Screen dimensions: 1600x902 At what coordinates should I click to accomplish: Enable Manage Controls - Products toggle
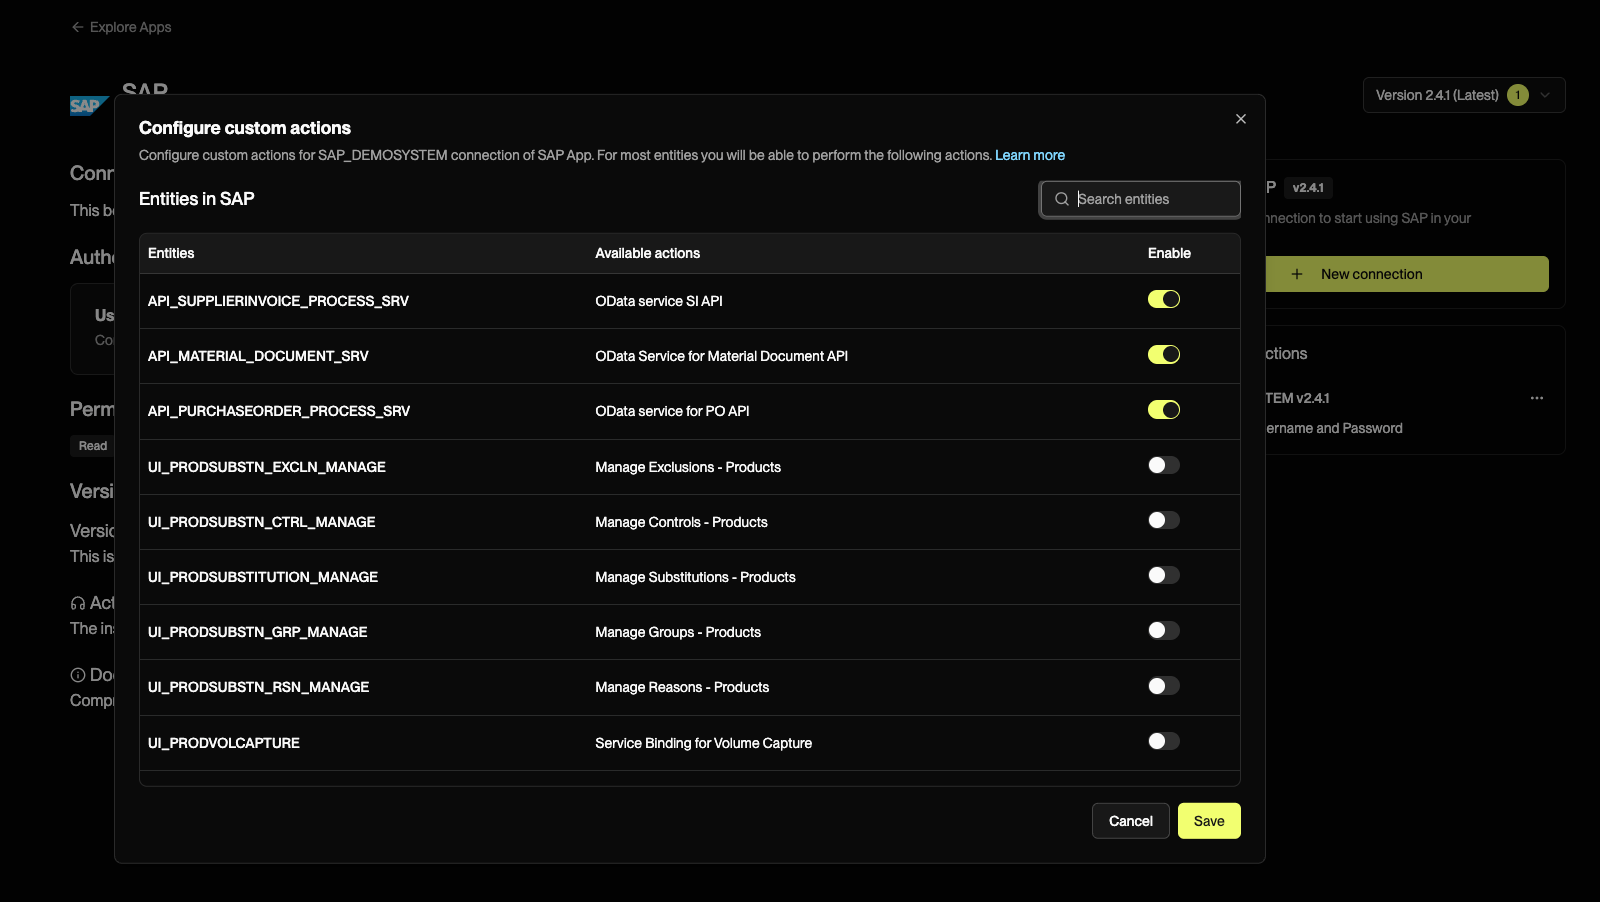coord(1163,520)
